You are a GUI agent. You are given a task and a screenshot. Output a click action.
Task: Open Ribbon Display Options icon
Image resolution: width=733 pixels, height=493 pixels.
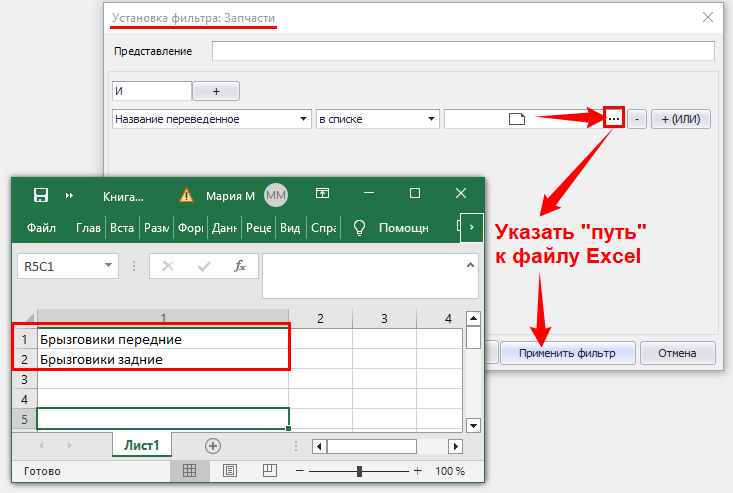322,195
